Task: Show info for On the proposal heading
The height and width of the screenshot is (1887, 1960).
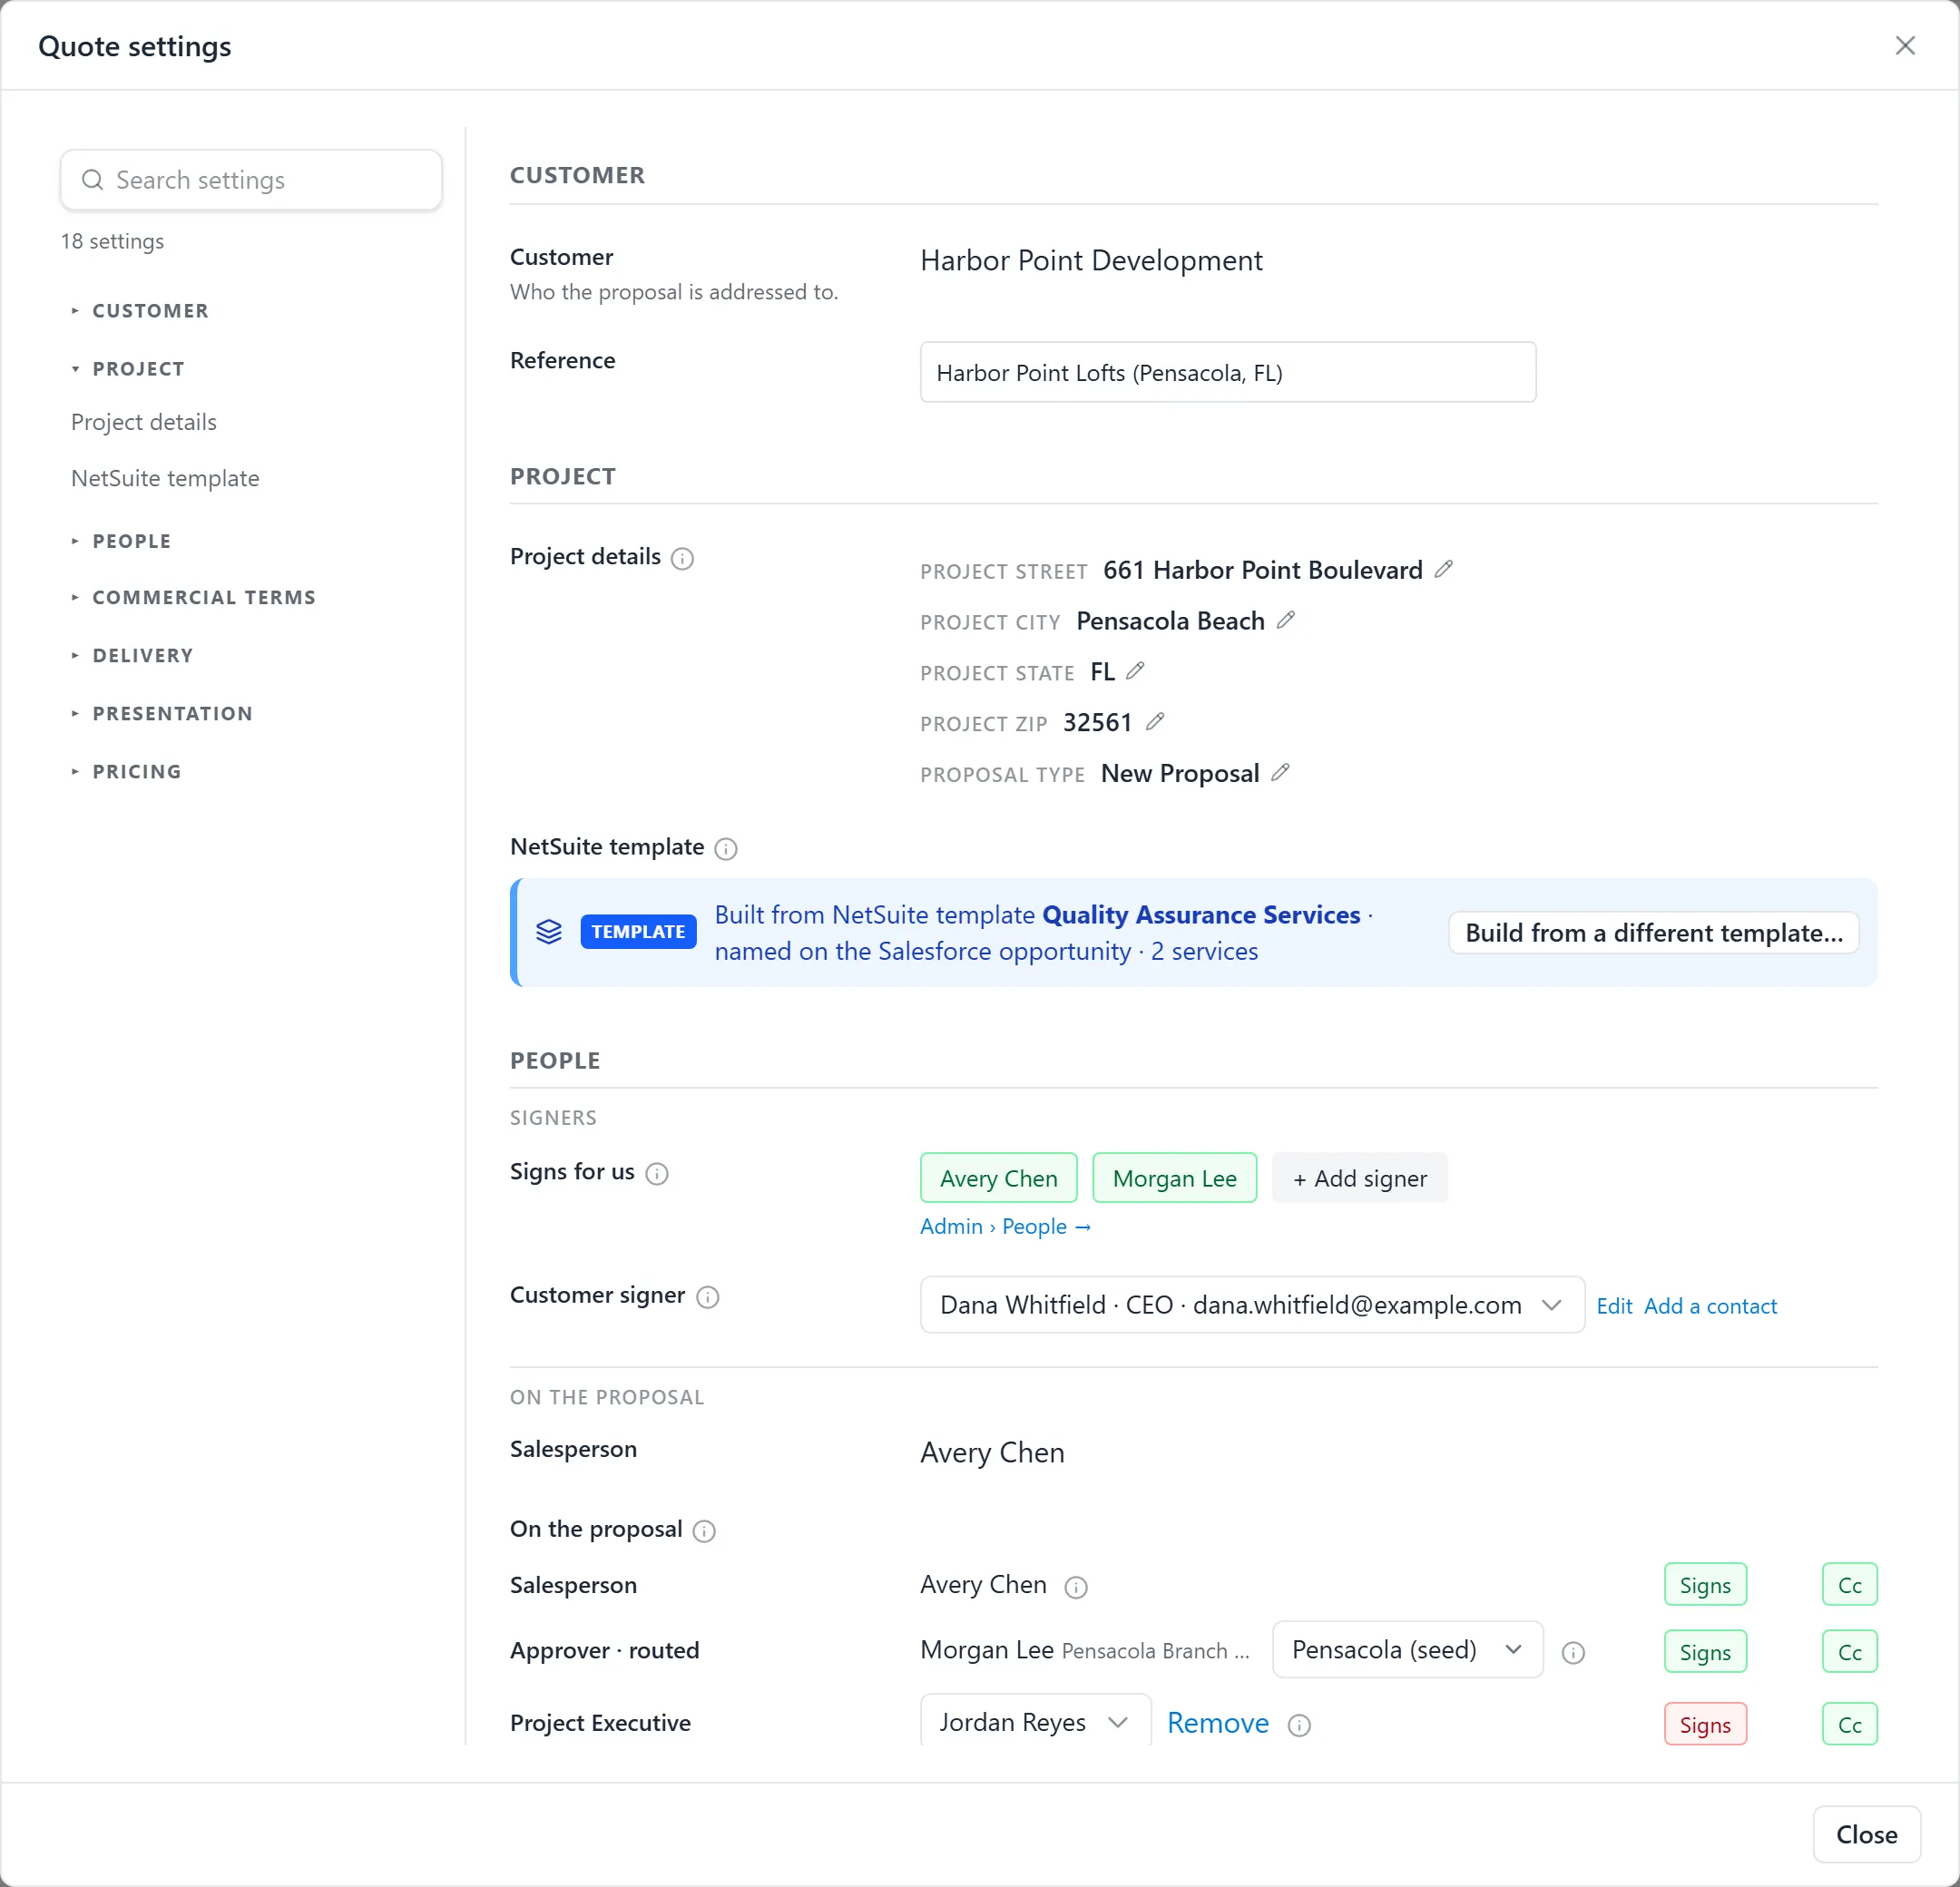Action: point(704,1531)
